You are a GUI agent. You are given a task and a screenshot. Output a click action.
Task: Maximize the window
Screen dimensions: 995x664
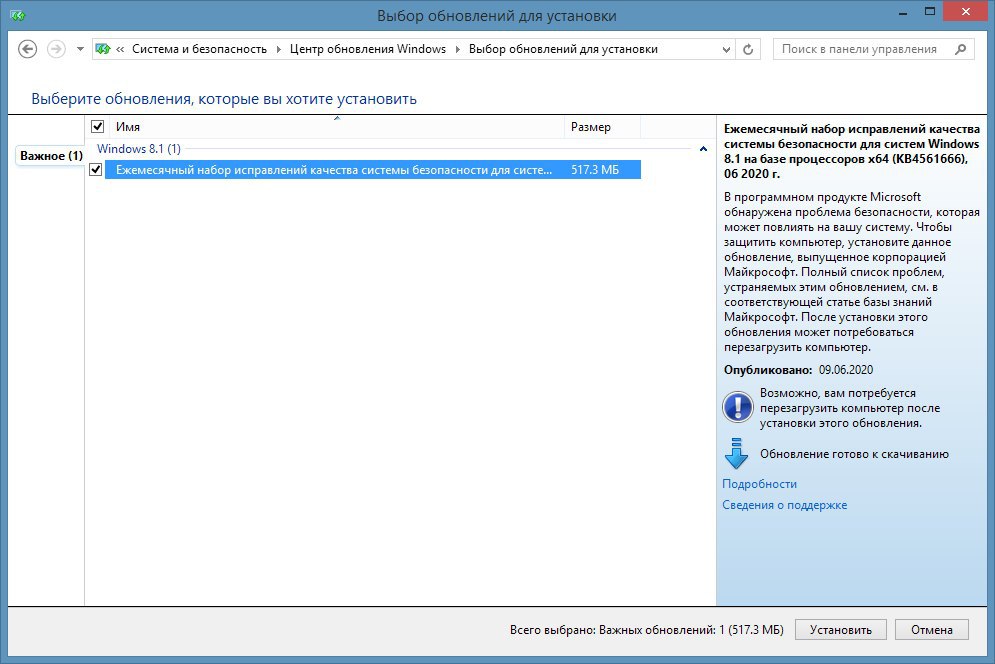click(x=930, y=11)
